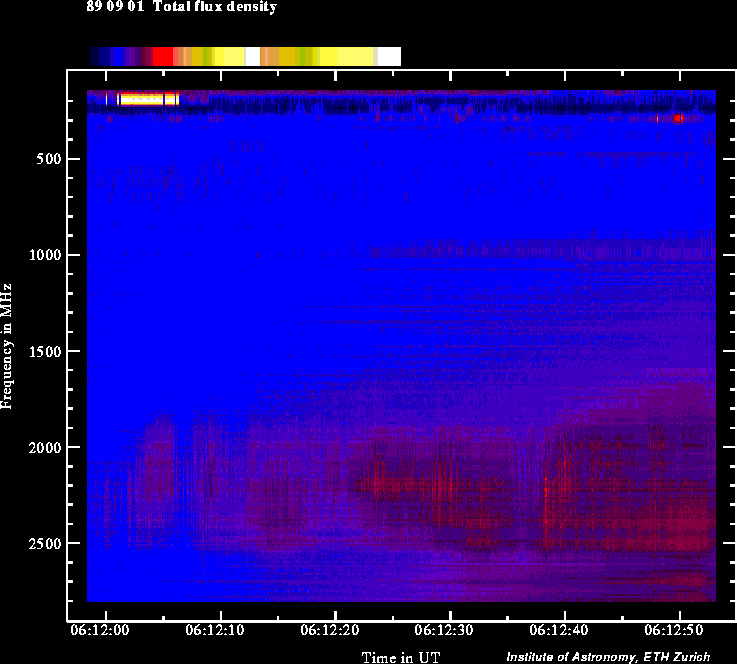Click the 06:12:20 time axis label
This screenshot has height=664, width=737.
330,630
